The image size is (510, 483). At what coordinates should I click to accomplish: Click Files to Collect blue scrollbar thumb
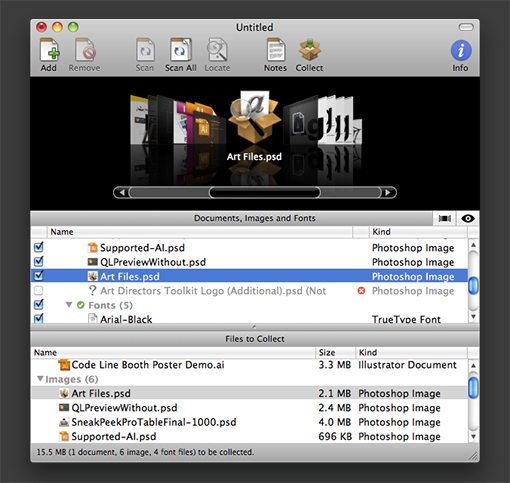[x=473, y=388]
